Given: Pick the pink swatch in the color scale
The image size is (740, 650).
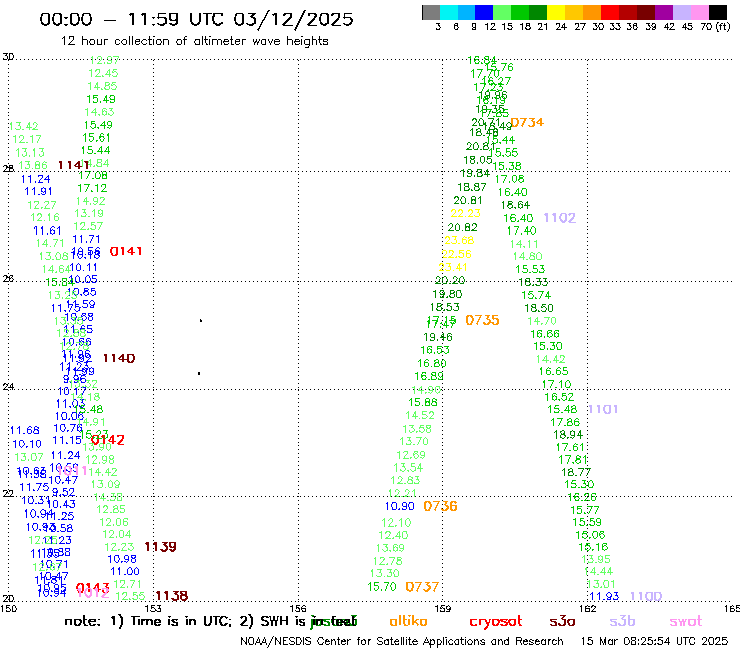Looking at the screenshot, I should pyautogui.click(x=699, y=12).
